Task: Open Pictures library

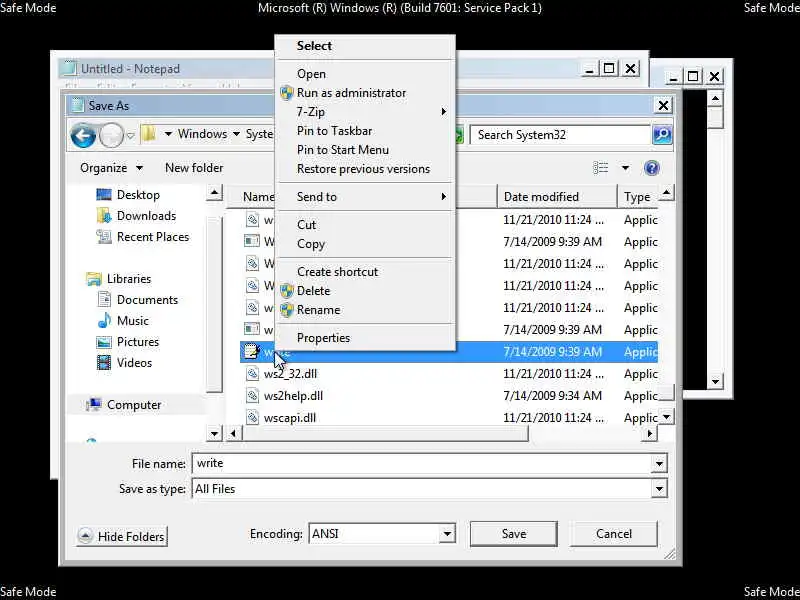Action: 138,342
